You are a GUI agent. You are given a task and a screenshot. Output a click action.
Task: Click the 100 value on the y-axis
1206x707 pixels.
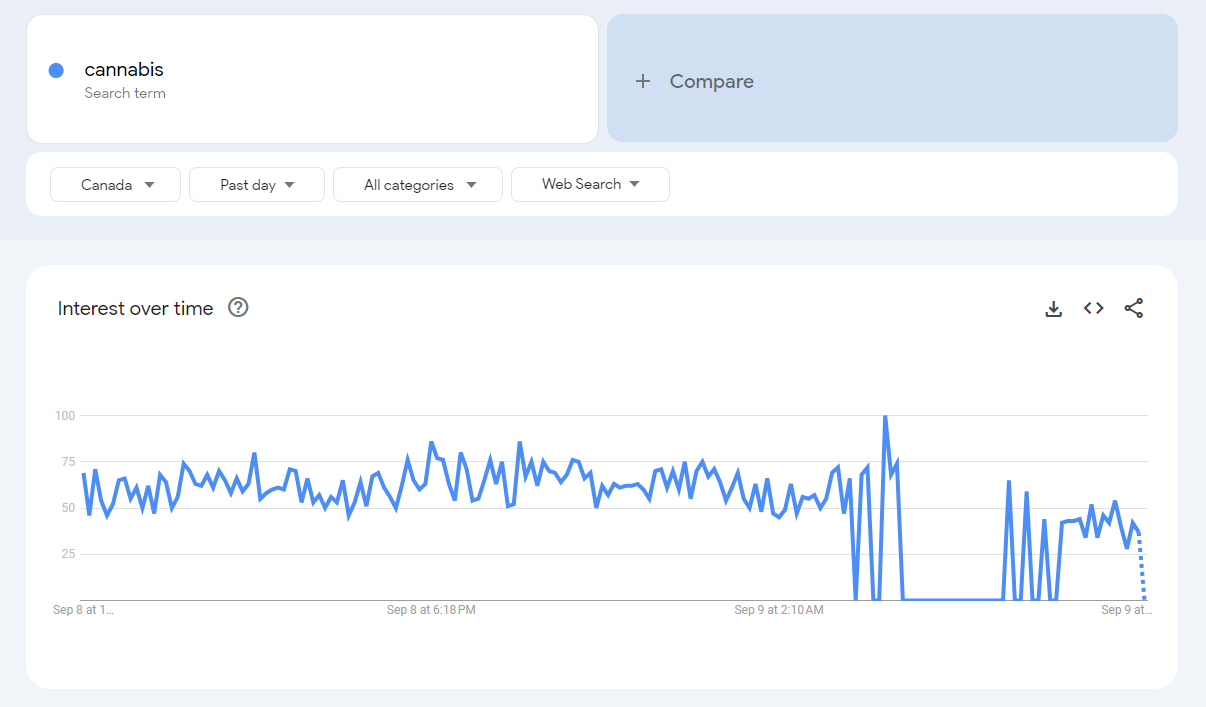[x=65, y=415]
